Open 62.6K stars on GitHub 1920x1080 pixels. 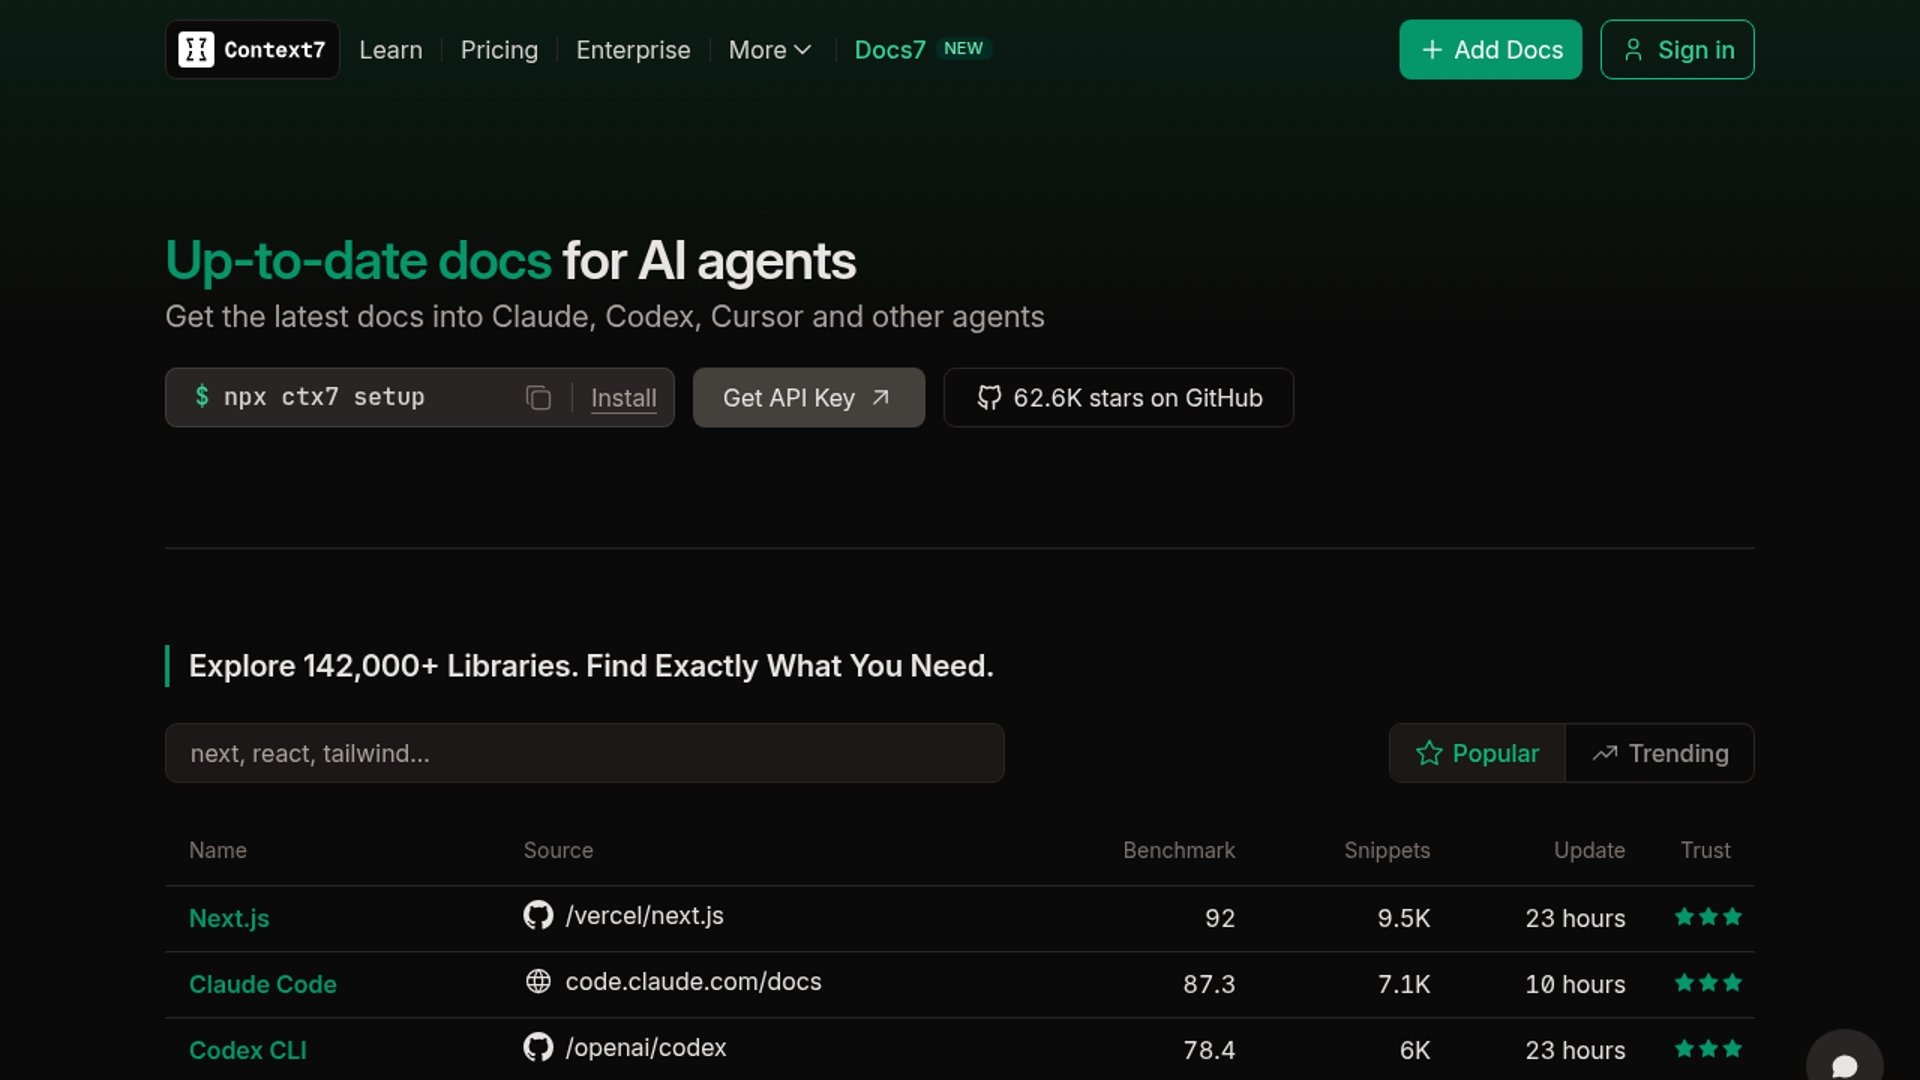(1118, 398)
